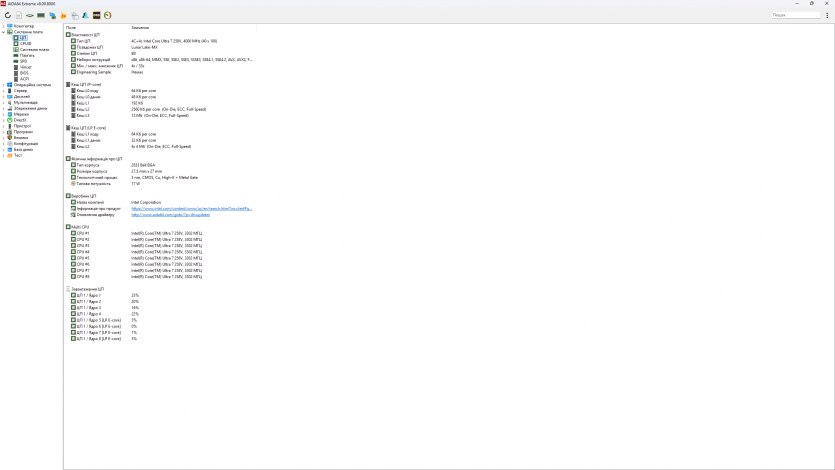This screenshot has width=835, height=470.
Task: Expand the Комп'ютер tree node
Action: pyautogui.click(x=3, y=26)
